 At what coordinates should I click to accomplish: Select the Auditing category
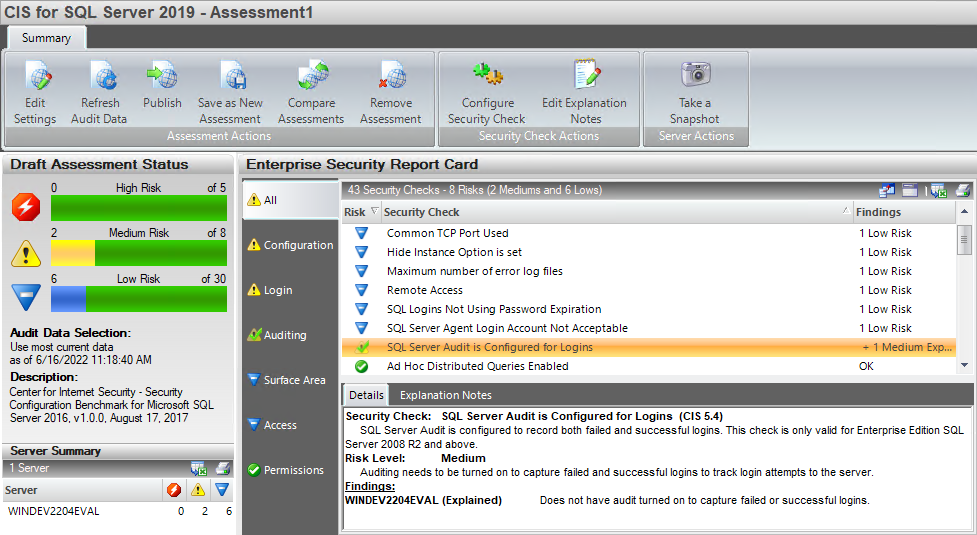click(290, 334)
